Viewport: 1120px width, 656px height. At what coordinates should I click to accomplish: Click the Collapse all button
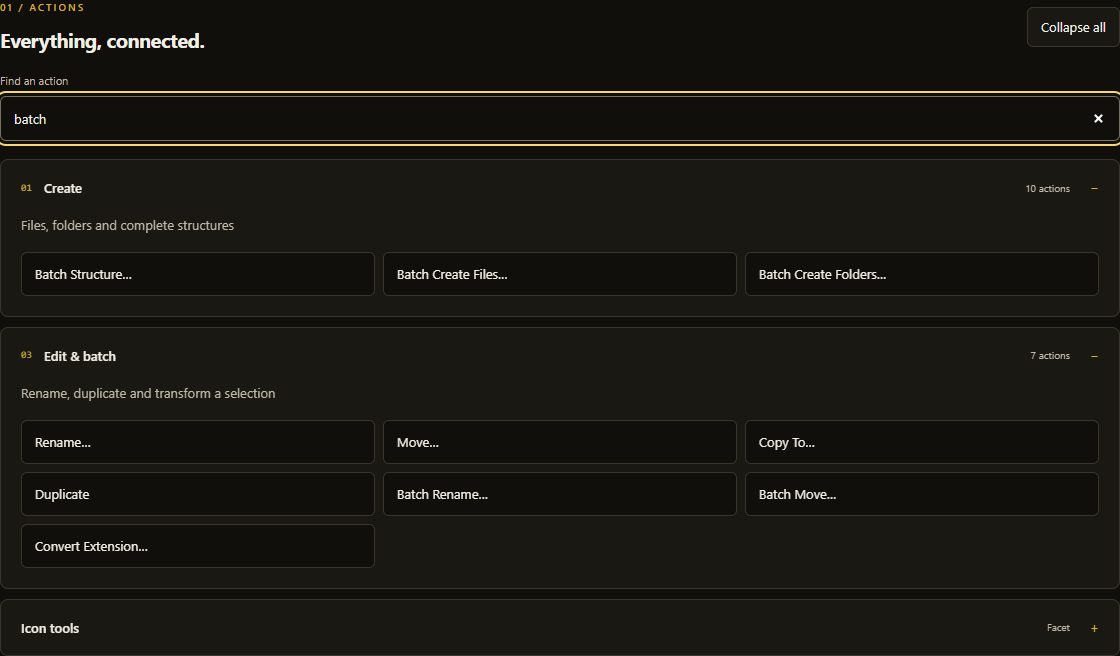coord(1073,27)
